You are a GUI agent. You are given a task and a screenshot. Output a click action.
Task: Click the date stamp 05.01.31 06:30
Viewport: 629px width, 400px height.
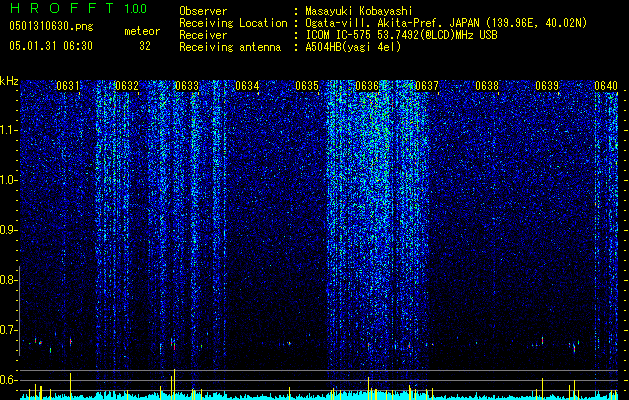tap(51, 46)
